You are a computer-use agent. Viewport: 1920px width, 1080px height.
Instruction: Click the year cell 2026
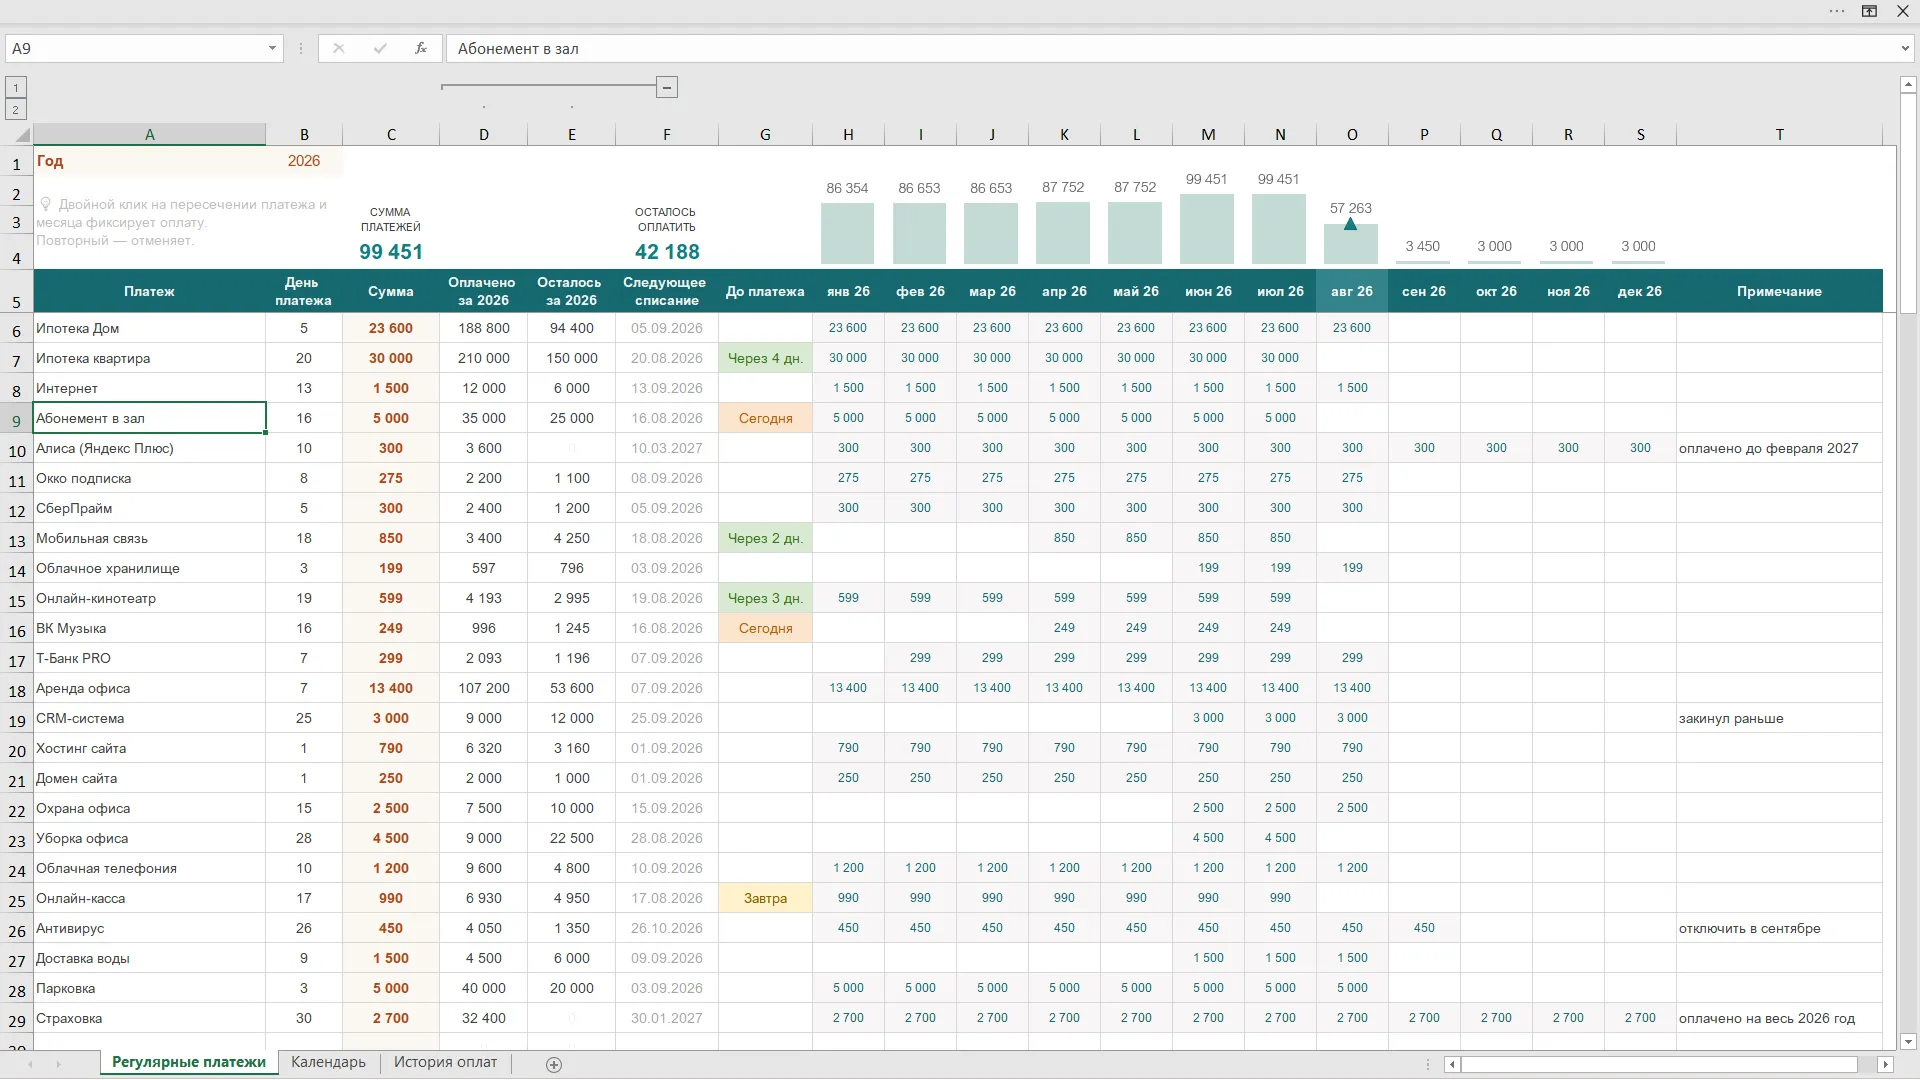click(x=304, y=161)
